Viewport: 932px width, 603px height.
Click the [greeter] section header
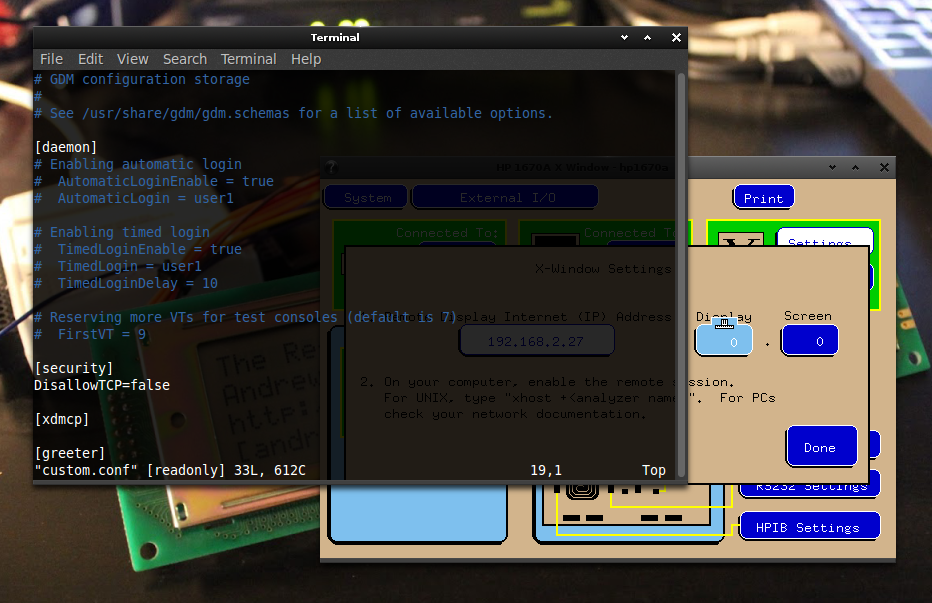coord(70,453)
